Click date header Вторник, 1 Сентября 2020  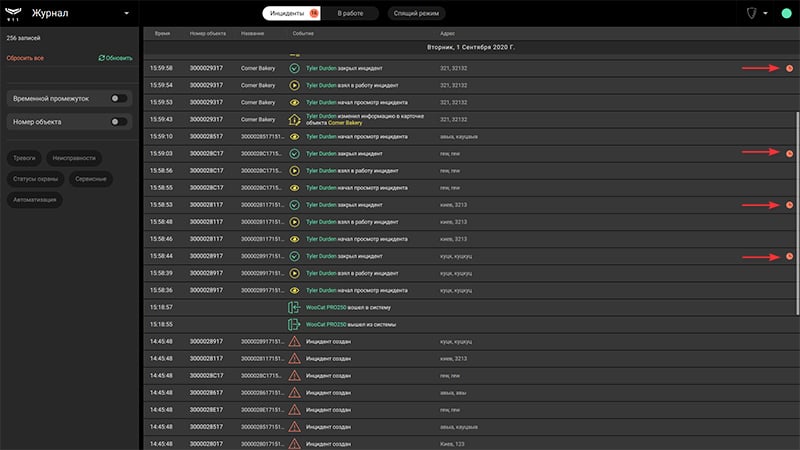[470, 47]
